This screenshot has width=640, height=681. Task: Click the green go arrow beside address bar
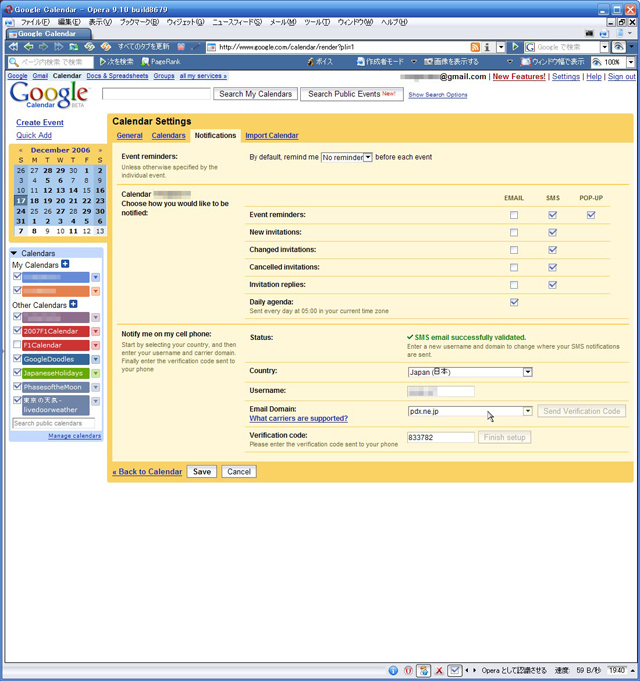tap(515, 47)
